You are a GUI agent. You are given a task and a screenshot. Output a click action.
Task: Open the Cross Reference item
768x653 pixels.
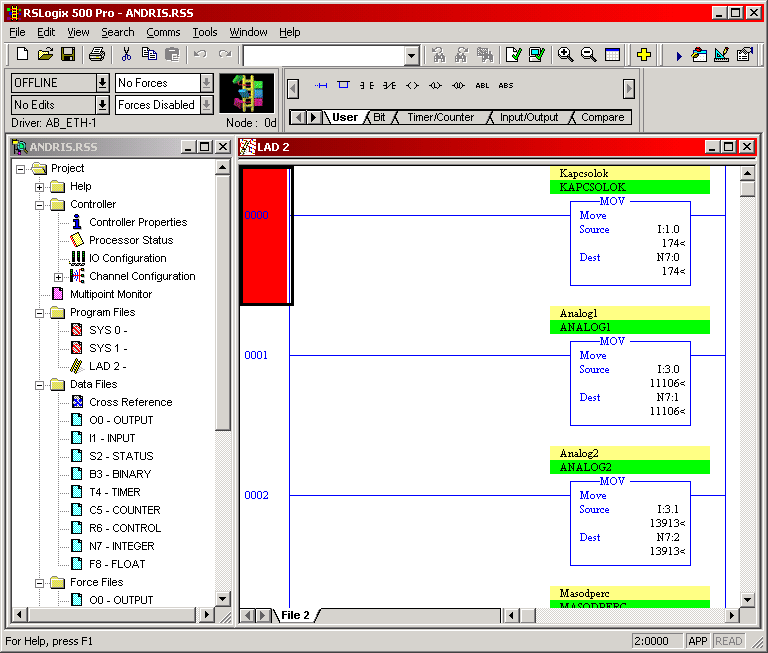[130, 403]
